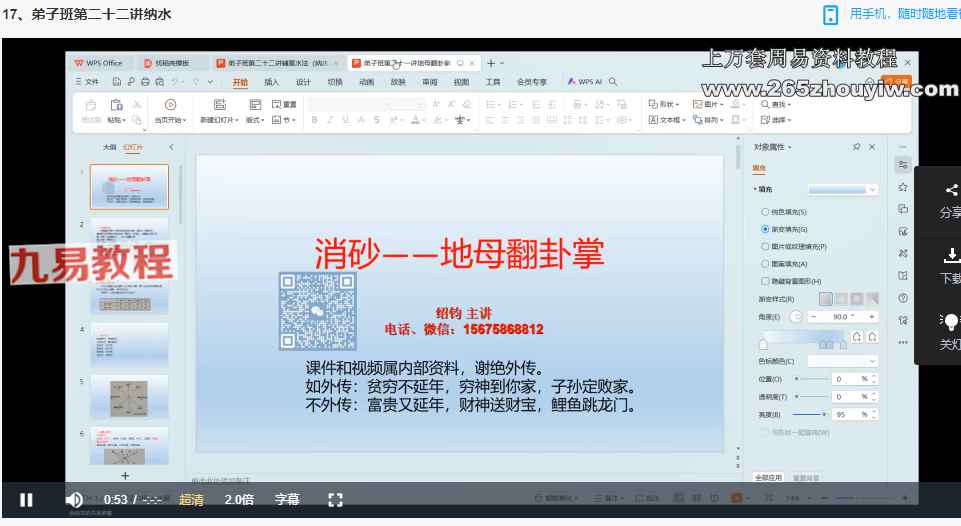961x526 pixels.
Task: Increase the 角度 angle with plus
Action: point(872,317)
